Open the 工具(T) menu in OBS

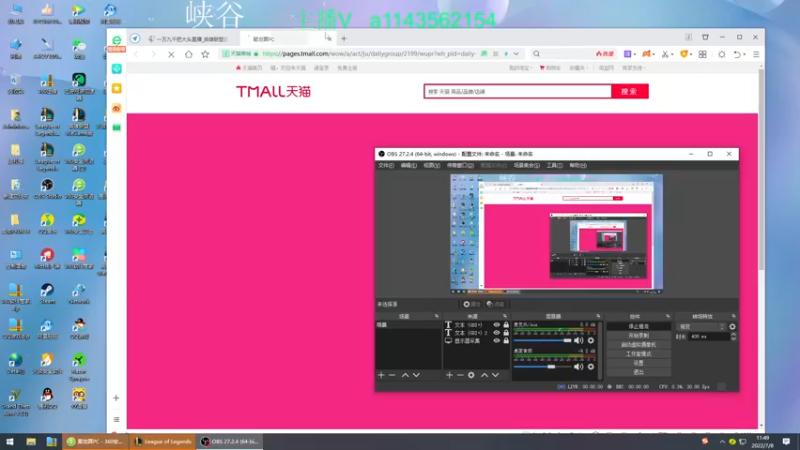pyautogui.click(x=555, y=165)
